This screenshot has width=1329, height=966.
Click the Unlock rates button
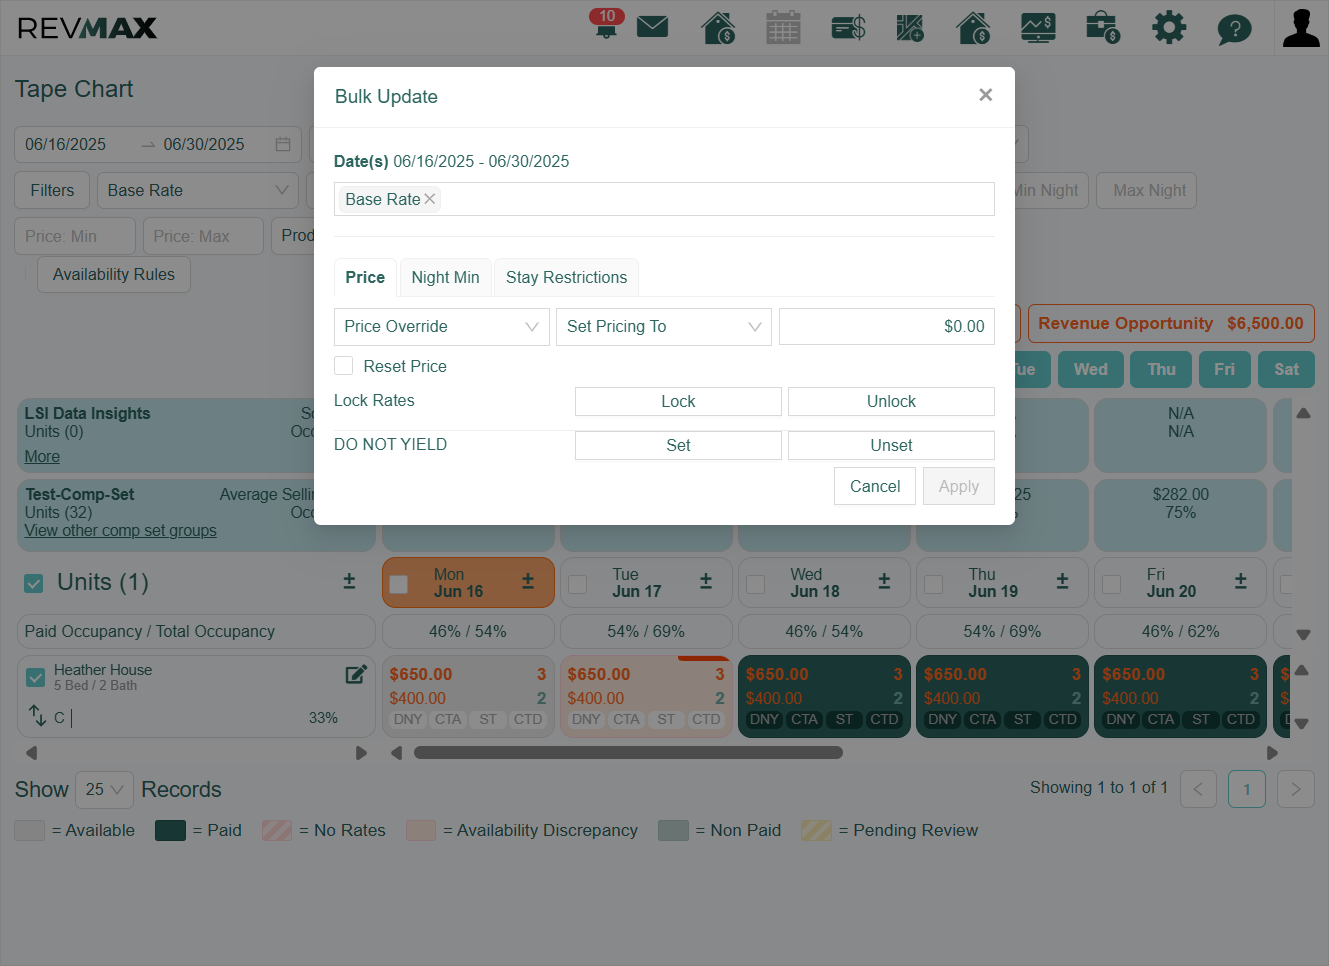[891, 401]
